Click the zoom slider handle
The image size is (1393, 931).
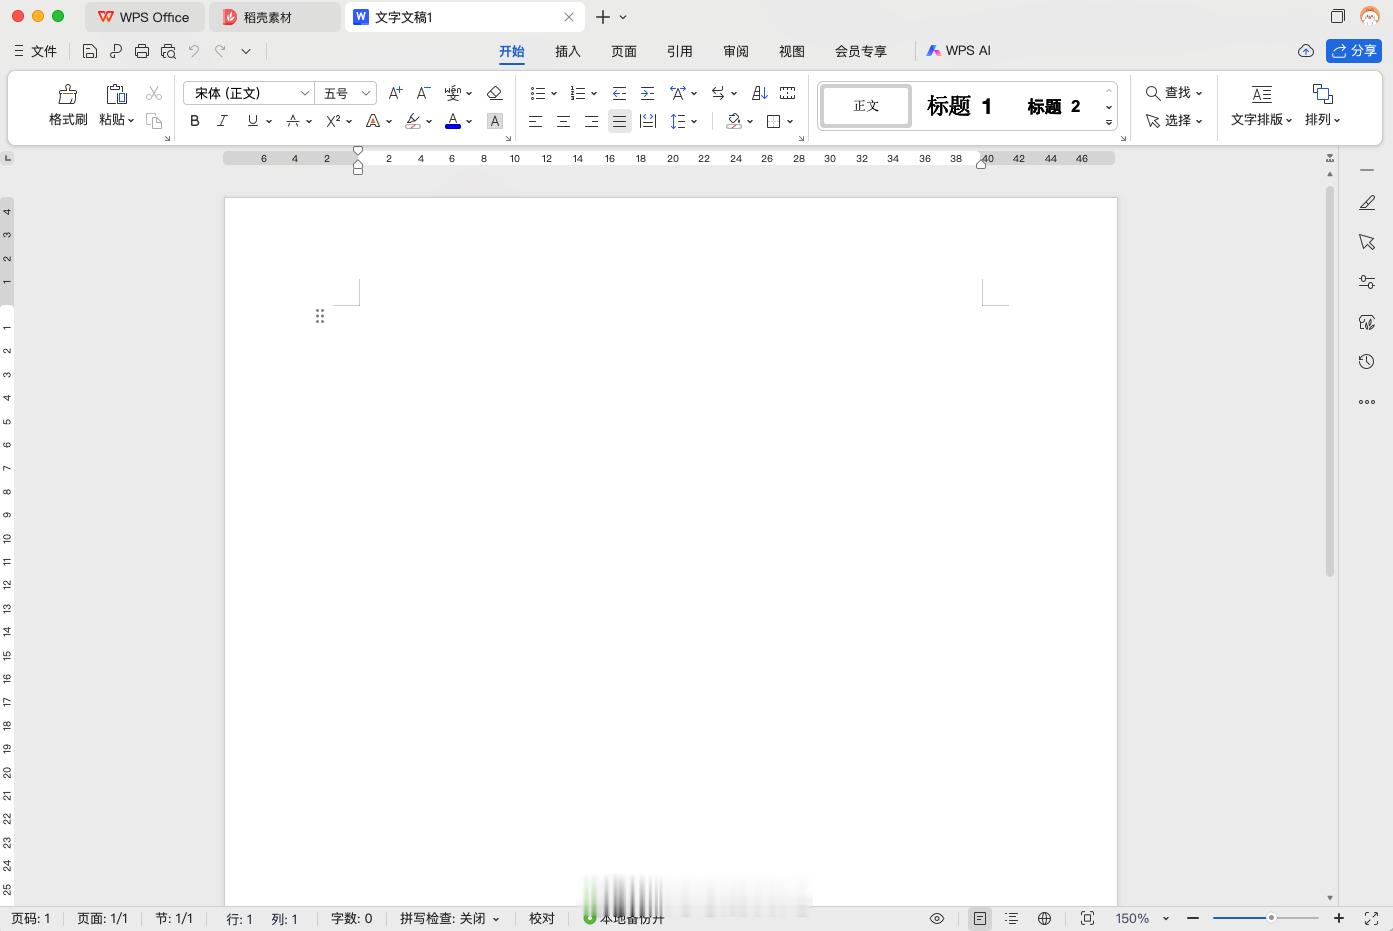tap(1271, 918)
